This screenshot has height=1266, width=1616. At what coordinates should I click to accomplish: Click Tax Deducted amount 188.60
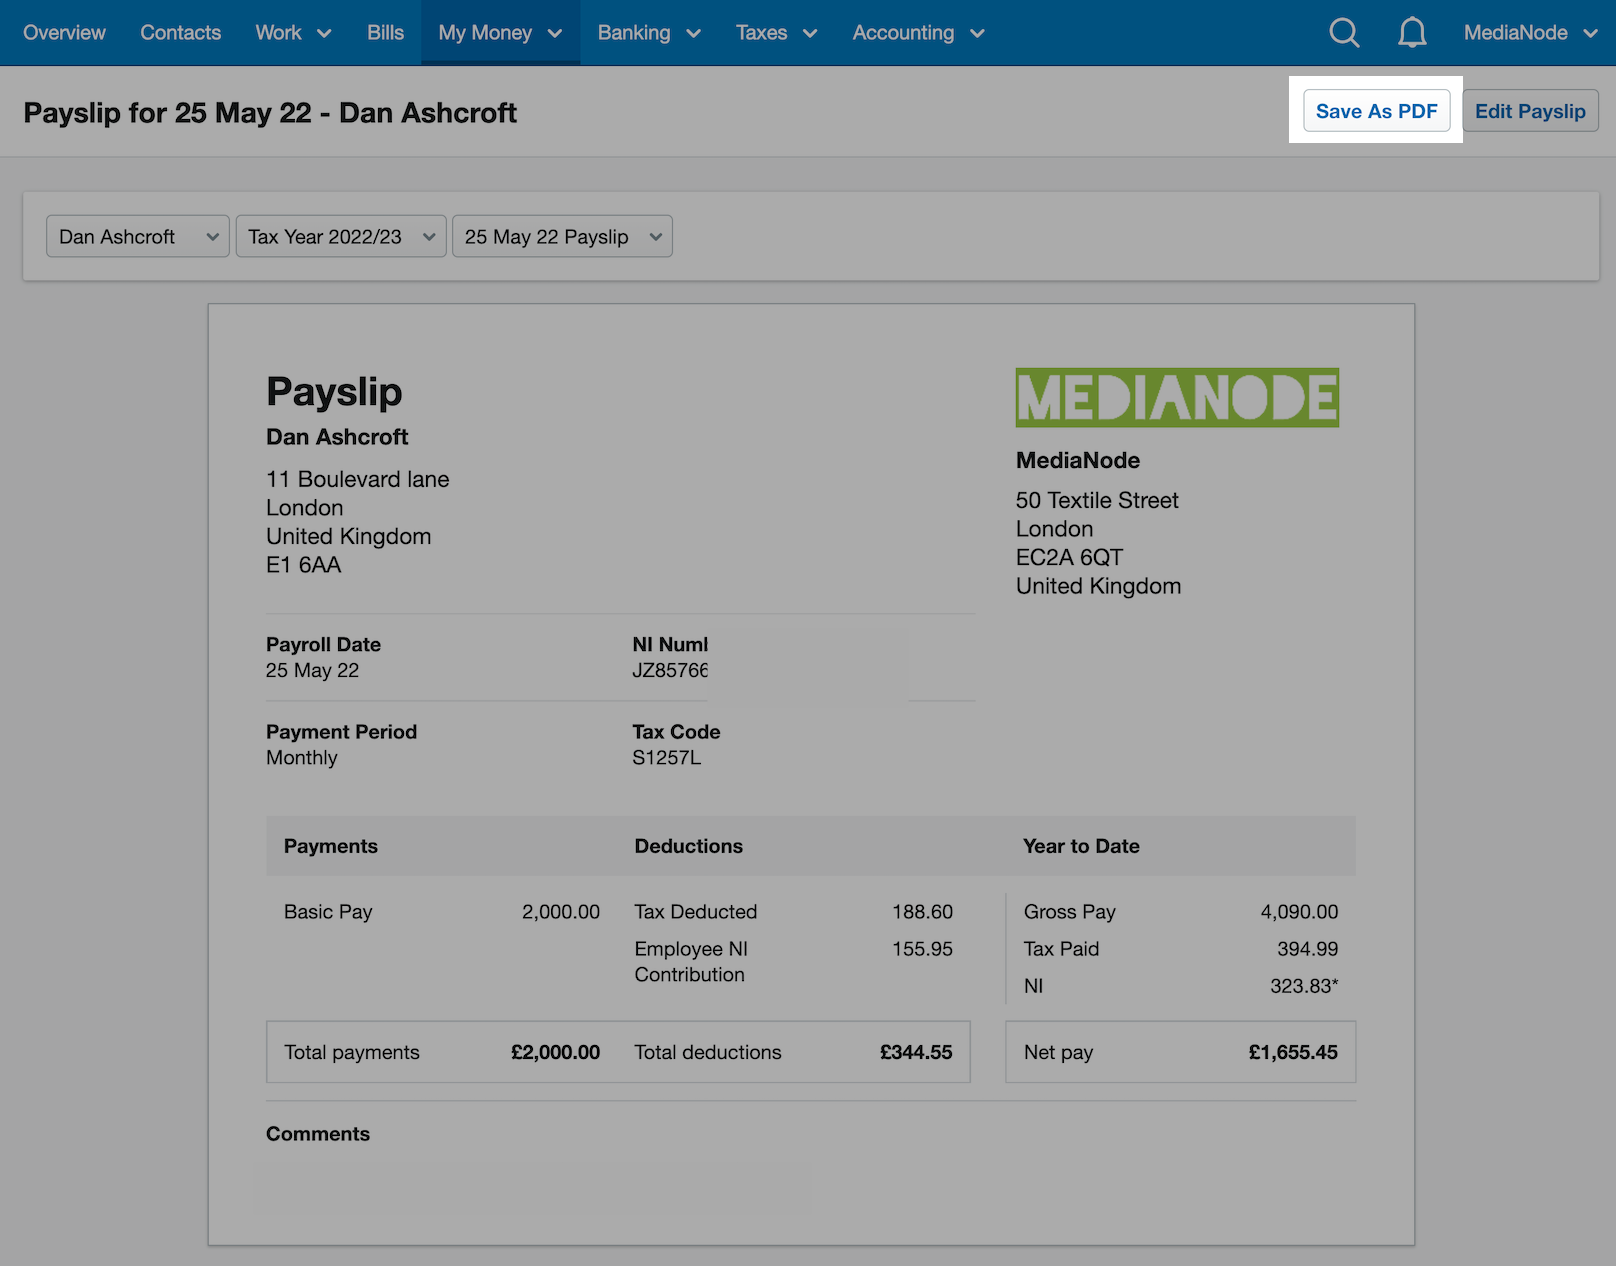click(922, 912)
